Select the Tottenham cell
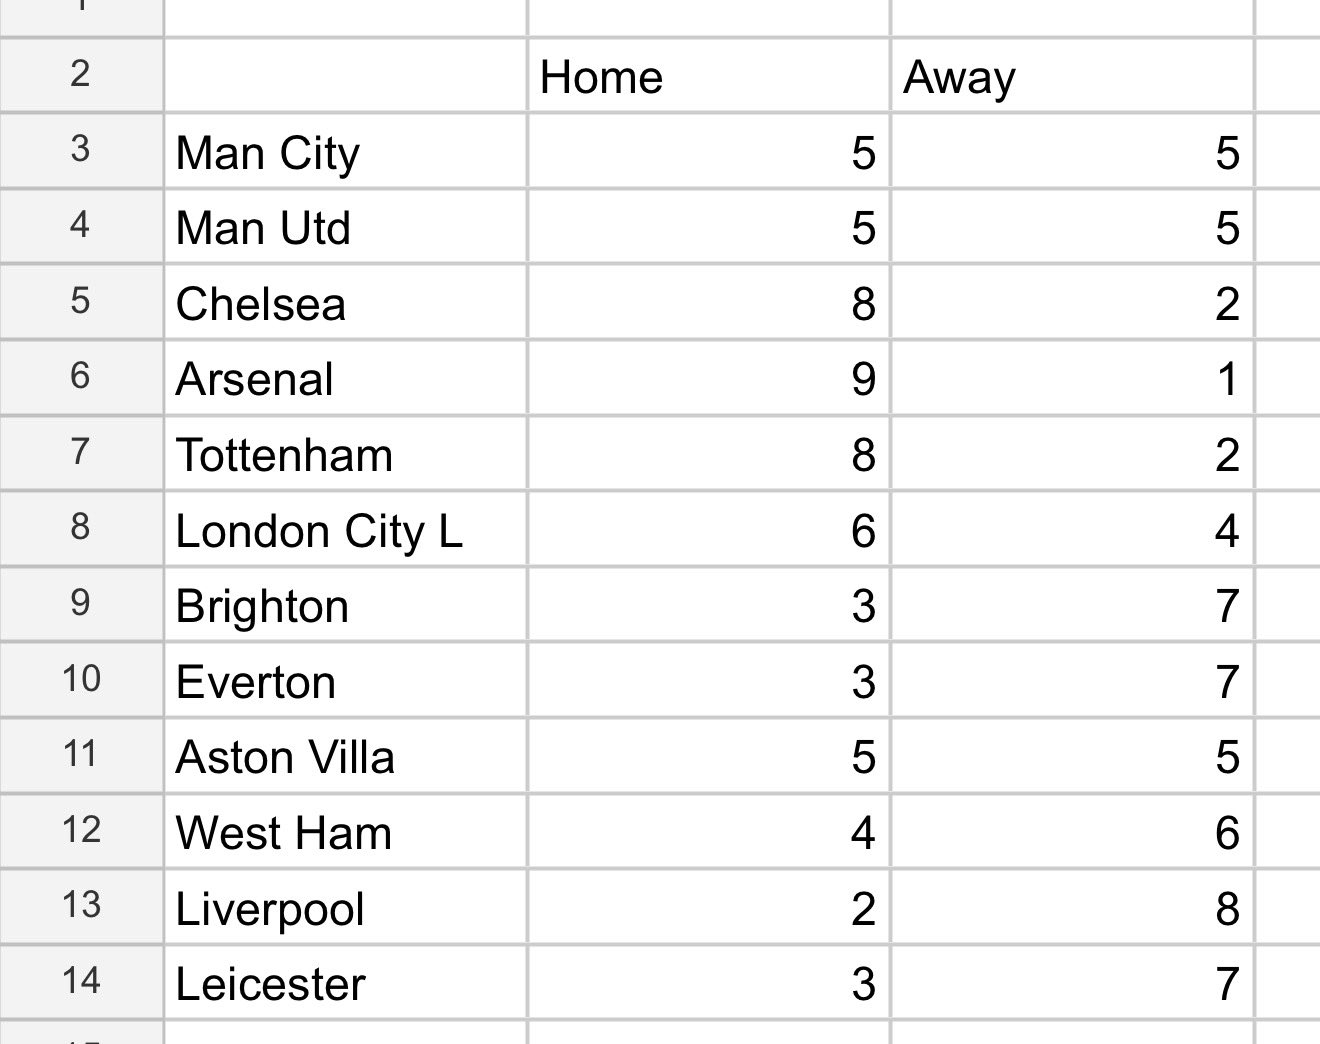 [x=345, y=454]
